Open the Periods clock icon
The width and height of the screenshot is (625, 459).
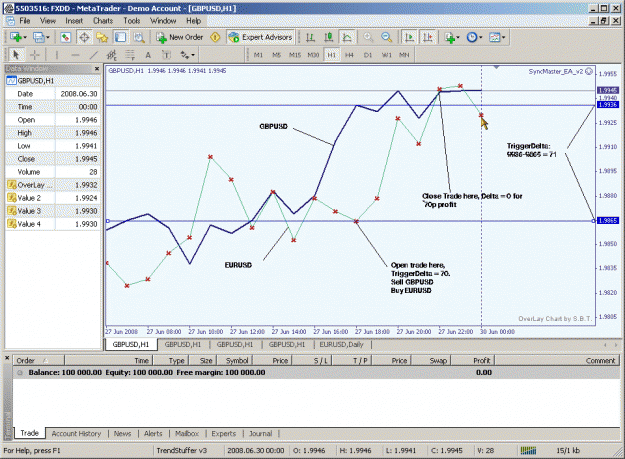pyautogui.click(x=472, y=37)
